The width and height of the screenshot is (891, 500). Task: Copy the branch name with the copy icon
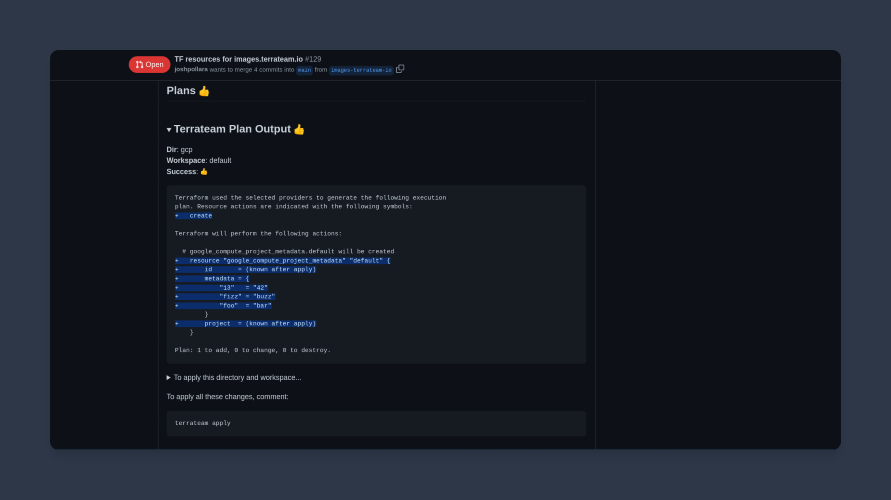400,69
